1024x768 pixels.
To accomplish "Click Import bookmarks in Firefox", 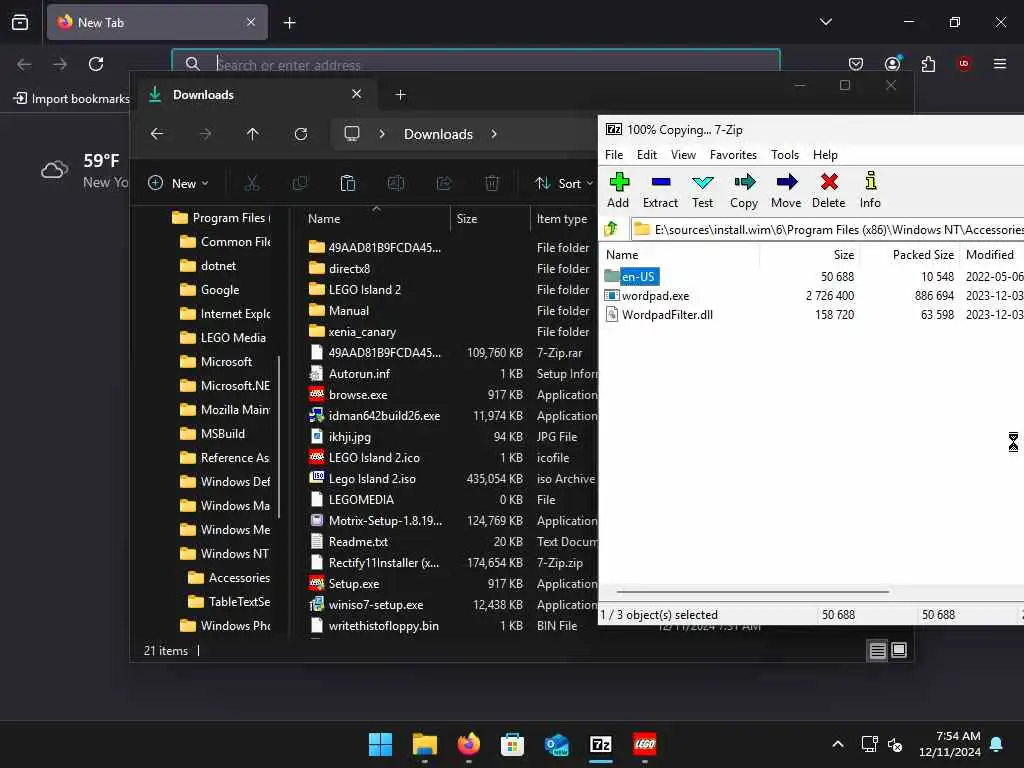I will pos(71,99).
